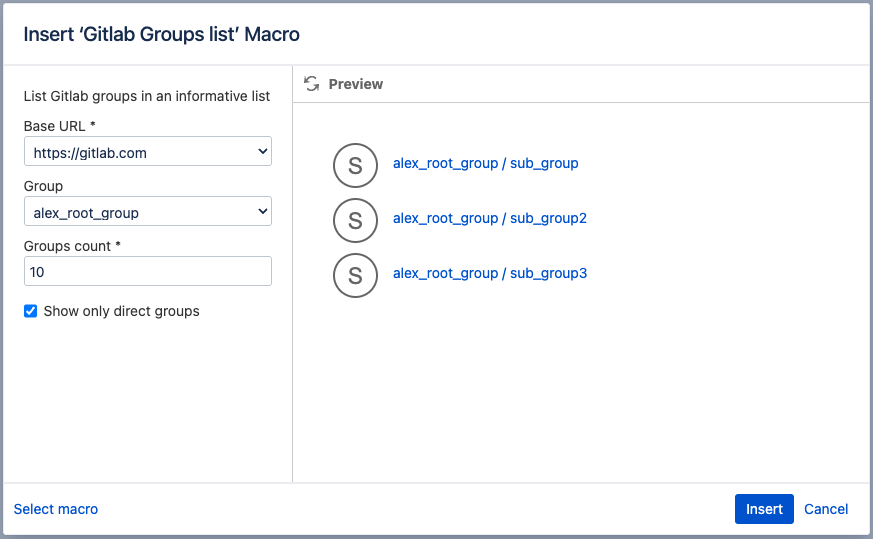Open the Base URL dropdown
The height and width of the screenshot is (539, 873).
point(148,153)
